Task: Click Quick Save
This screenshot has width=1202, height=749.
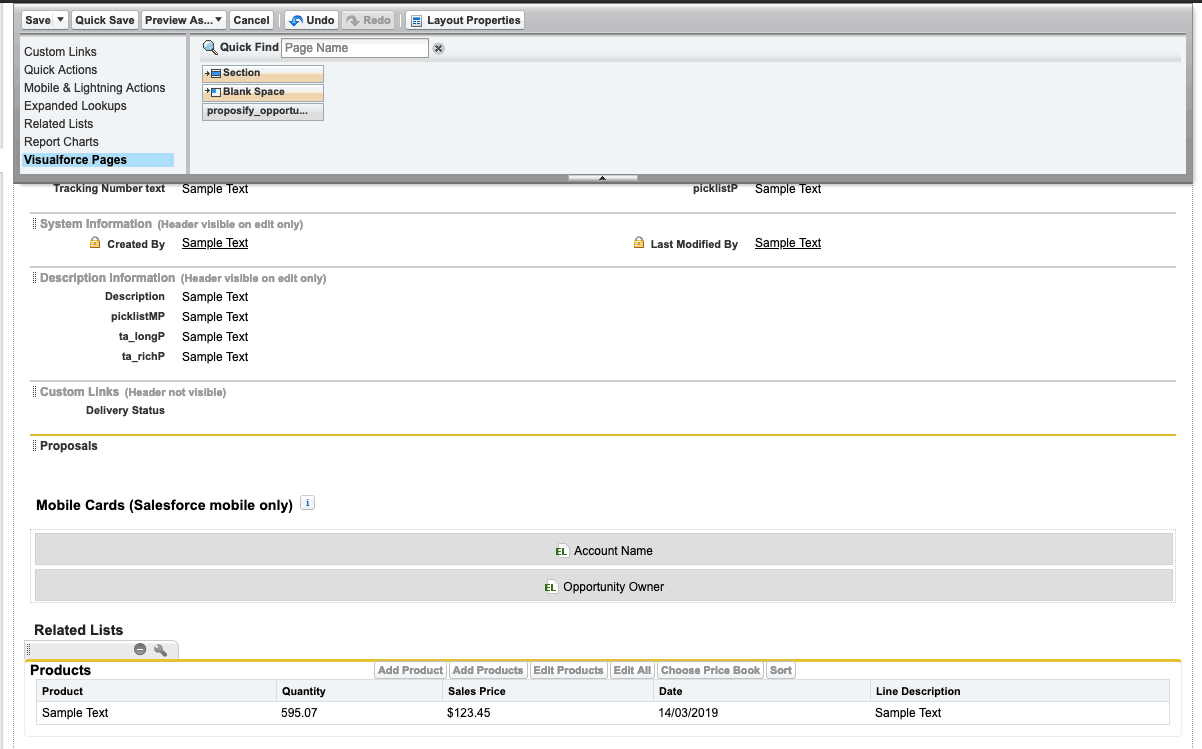Action: [105, 20]
